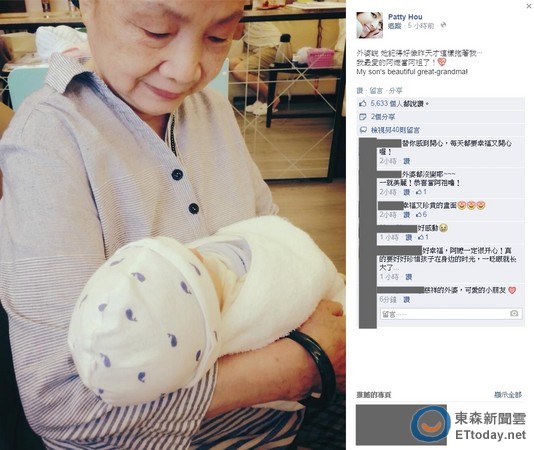The width and height of the screenshot is (534, 450).
Task: Click the 分享 share link under the post
Action: (x=395, y=91)
